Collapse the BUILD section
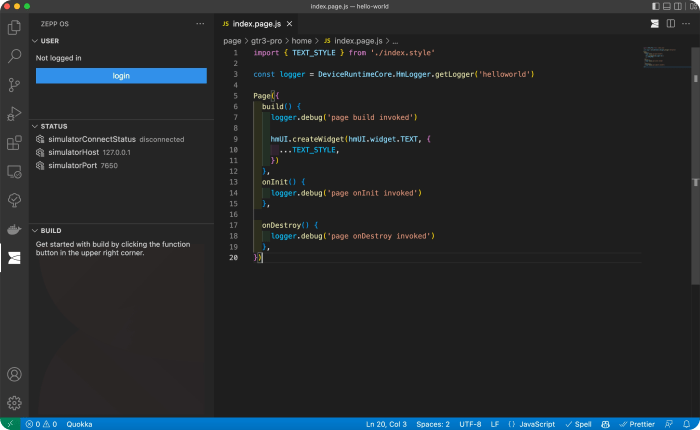700x430 pixels. tap(51, 230)
